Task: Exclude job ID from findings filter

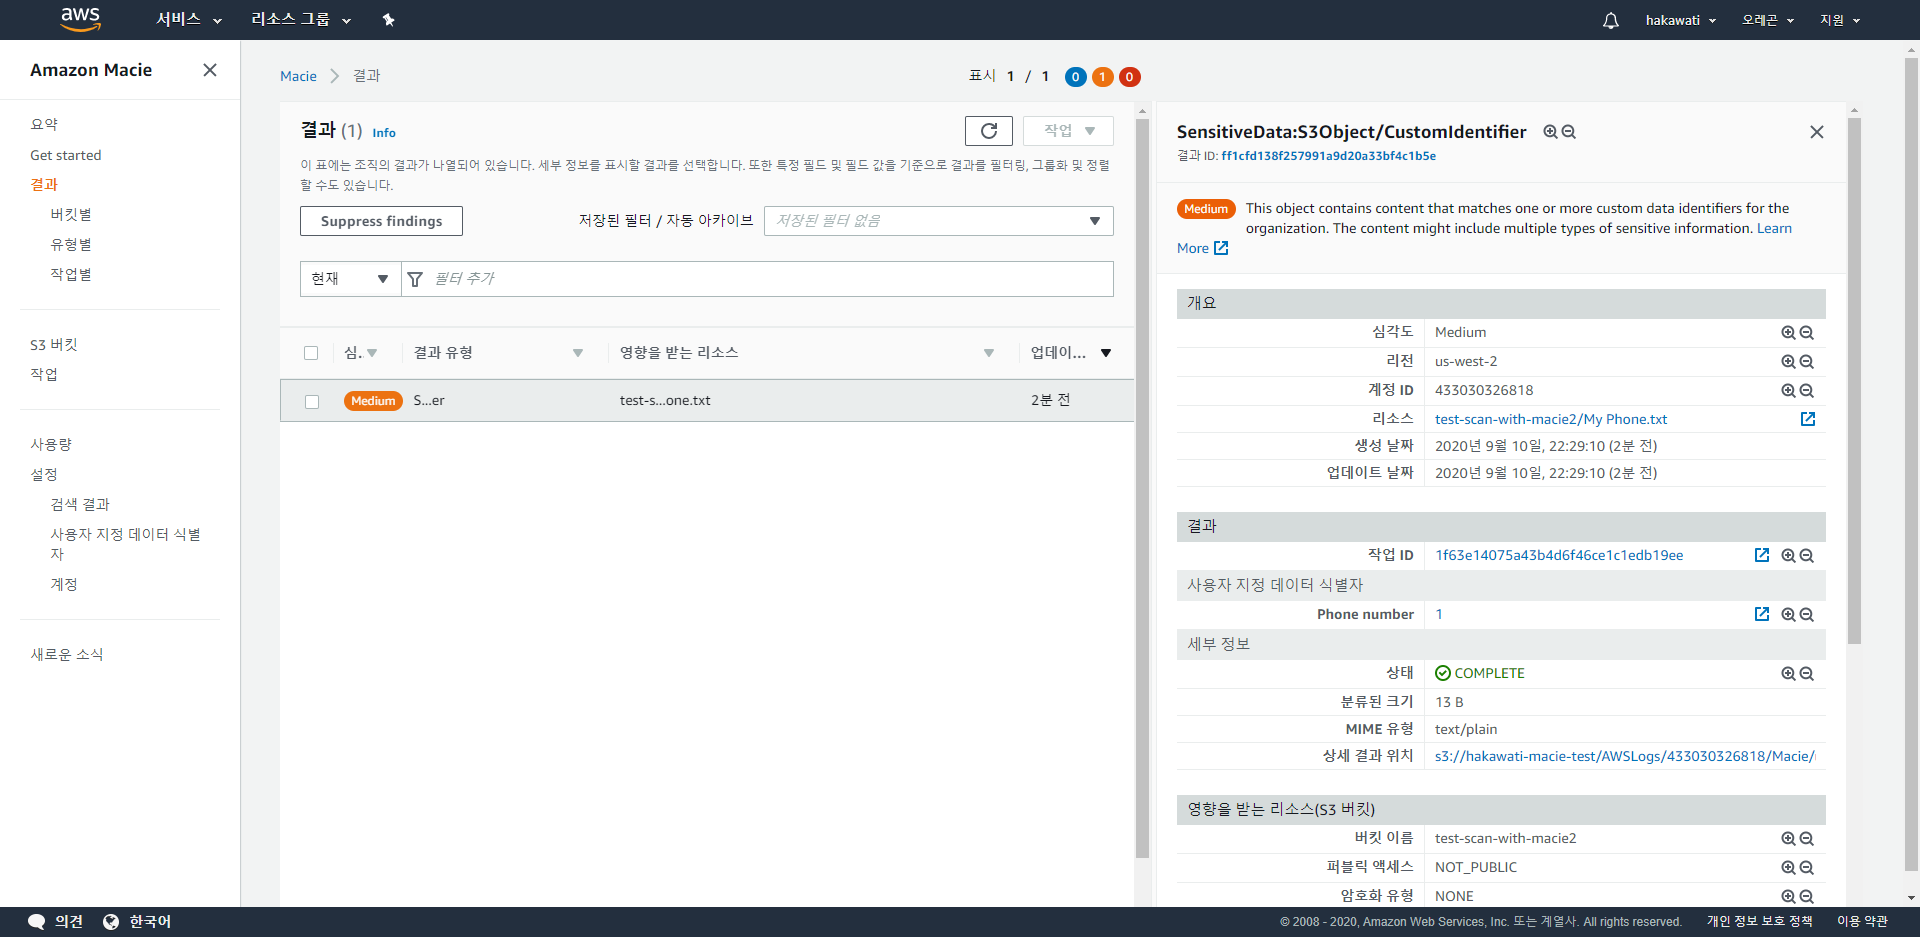Action: 1807,556
